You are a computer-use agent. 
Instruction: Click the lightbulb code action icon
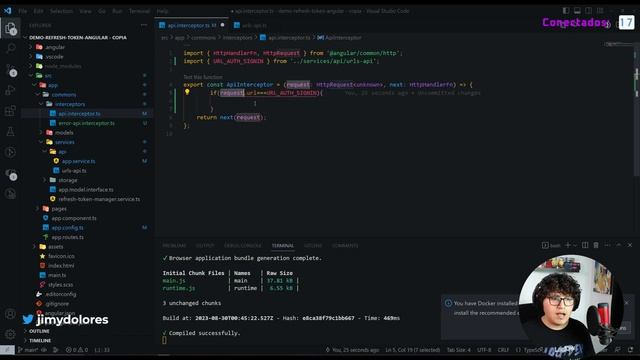(x=187, y=92)
